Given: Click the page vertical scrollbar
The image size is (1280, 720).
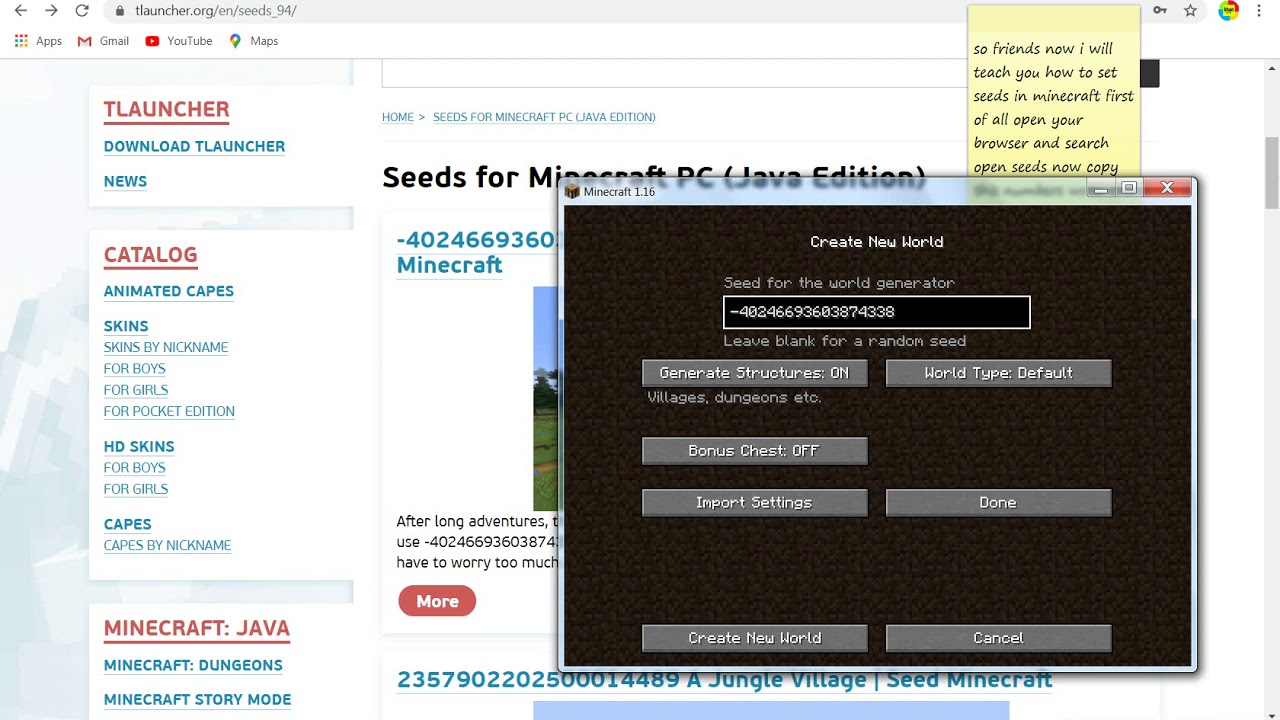Looking at the screenshot, I should coord(1272,172).
